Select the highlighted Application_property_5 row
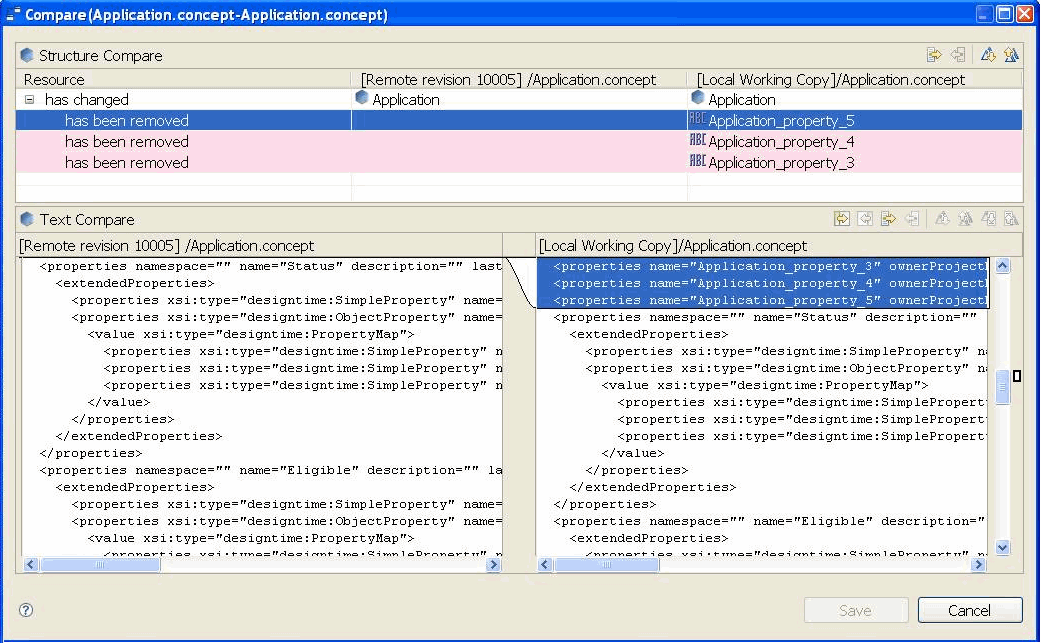1041x643 pixels. pyautogui.click(x=780, y=121)
